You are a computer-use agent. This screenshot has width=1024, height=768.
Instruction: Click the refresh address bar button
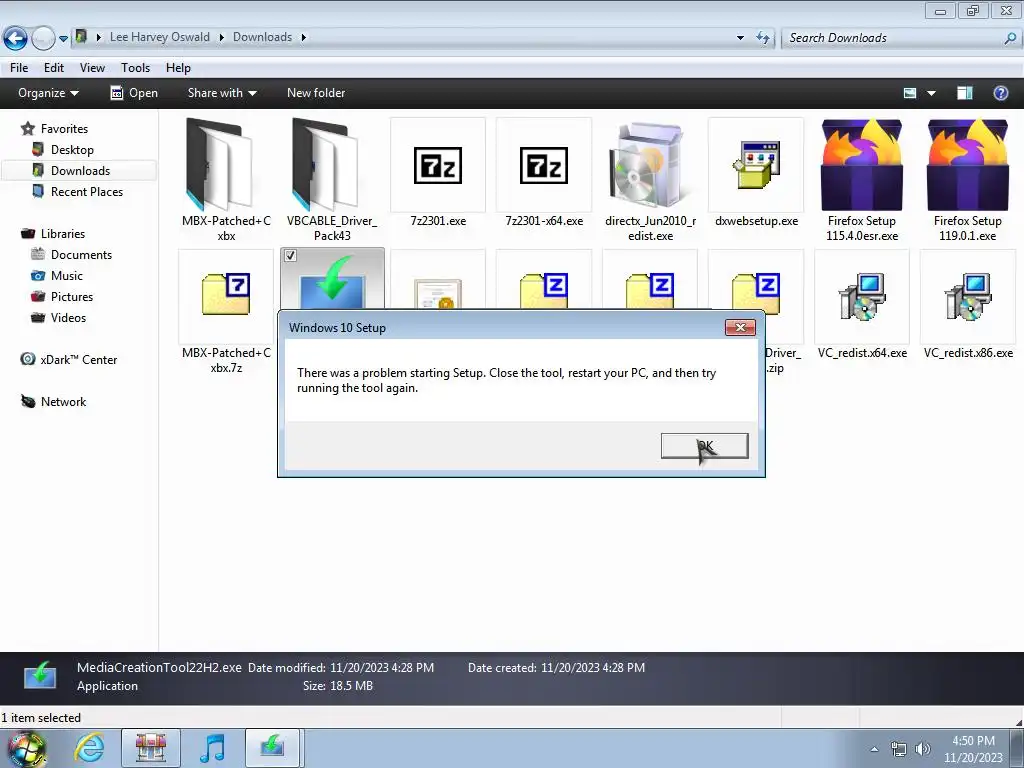point(763,38)
